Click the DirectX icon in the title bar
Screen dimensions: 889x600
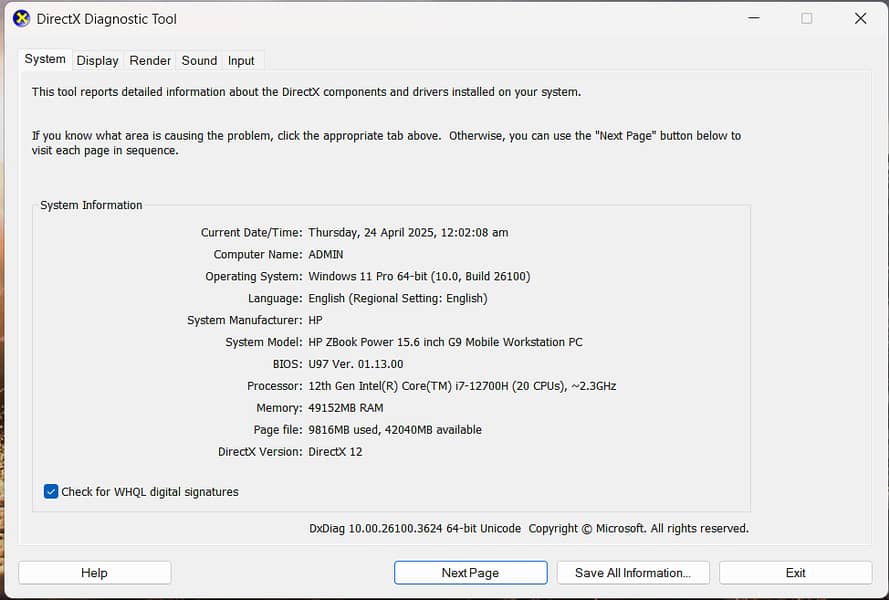click(x=21, y=18)
